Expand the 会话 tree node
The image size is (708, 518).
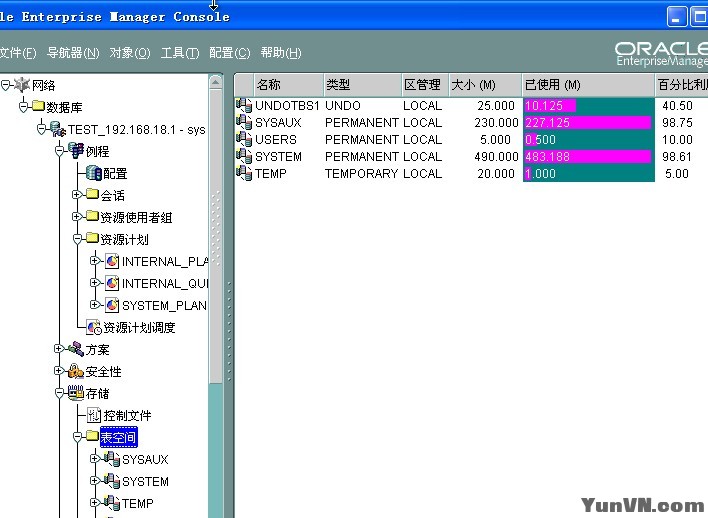(77, 194)
